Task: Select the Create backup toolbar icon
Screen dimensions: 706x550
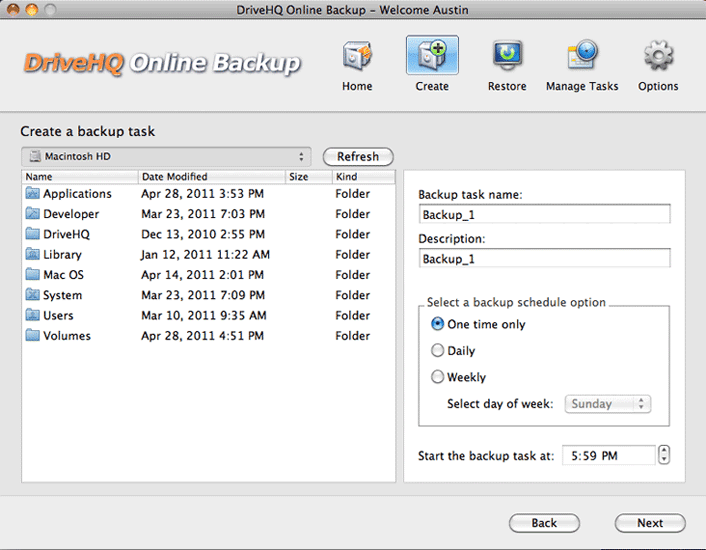Action: tap(432, 57)
